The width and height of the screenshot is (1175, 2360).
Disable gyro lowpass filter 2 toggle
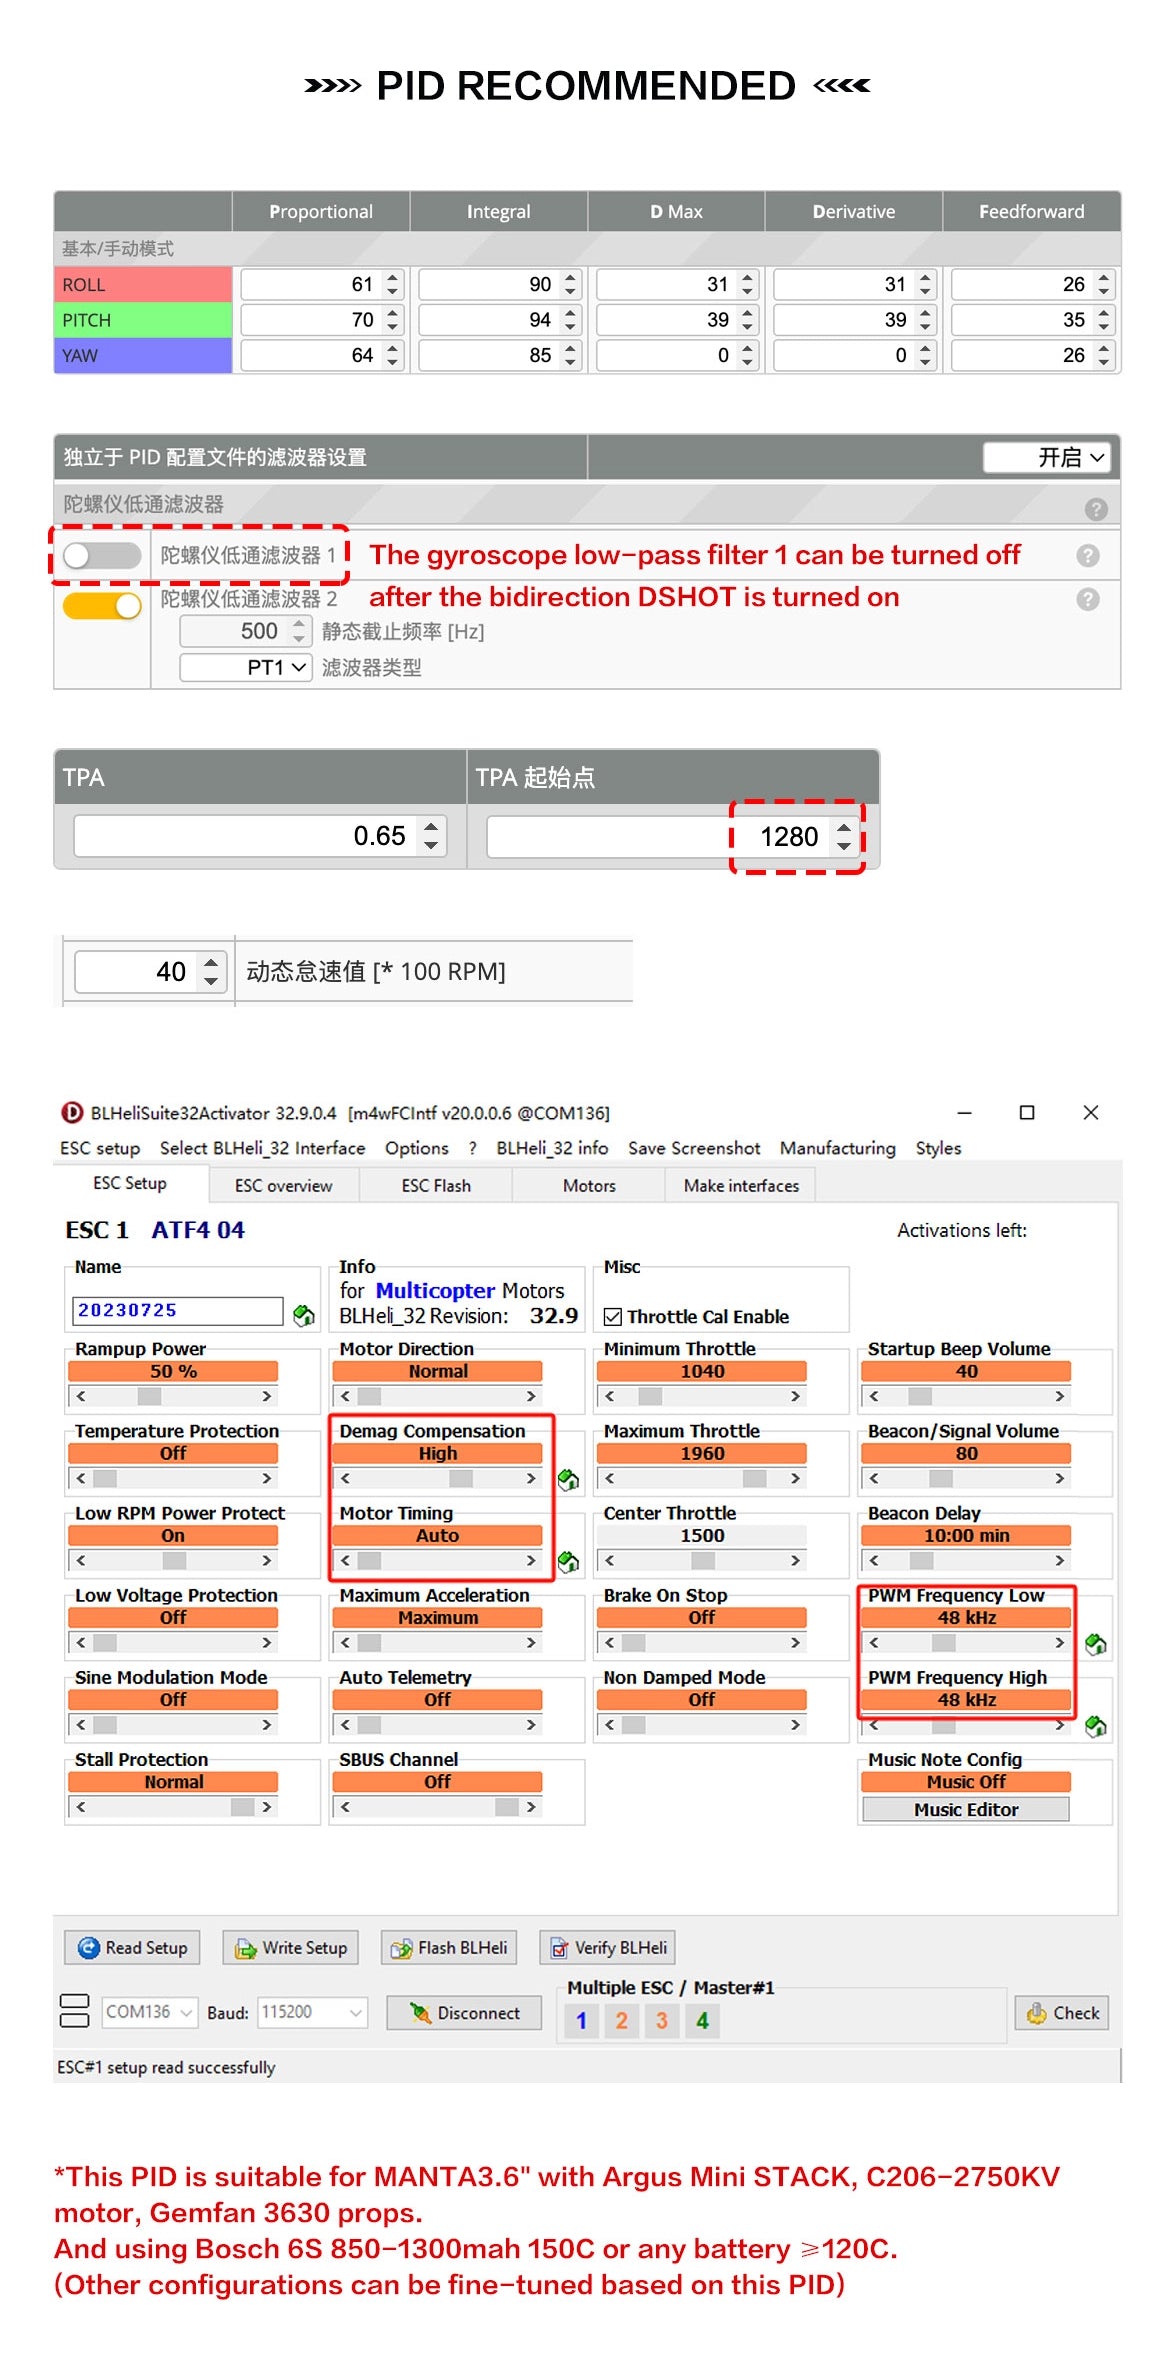102,606
